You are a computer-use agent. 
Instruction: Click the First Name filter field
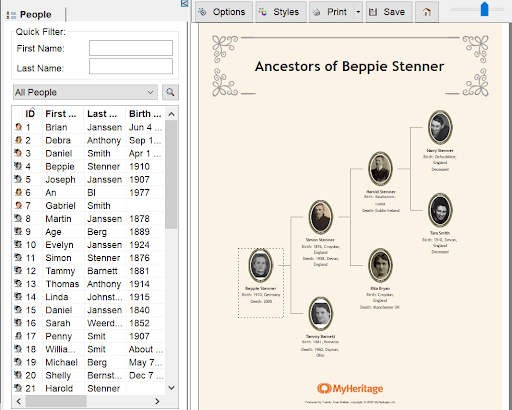coord(131,48)
